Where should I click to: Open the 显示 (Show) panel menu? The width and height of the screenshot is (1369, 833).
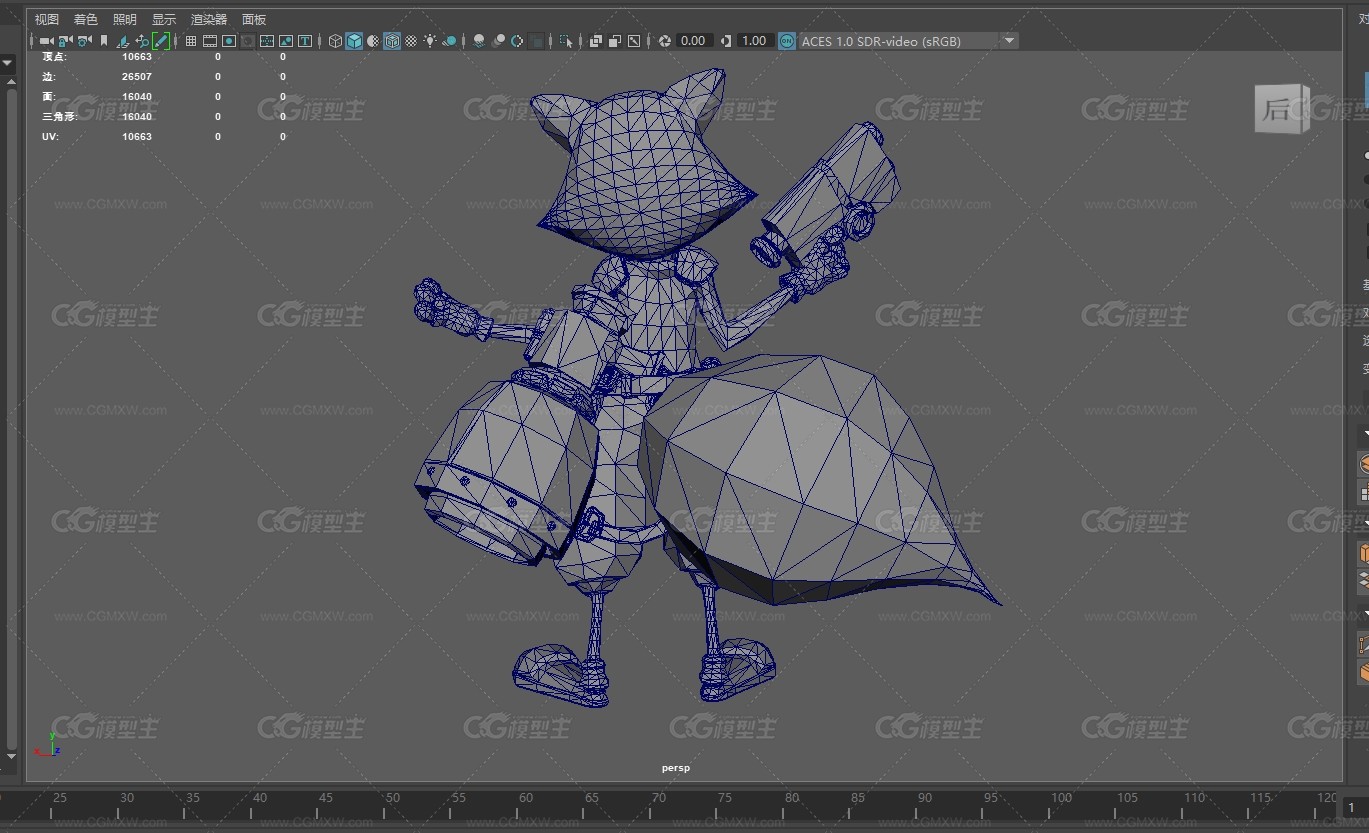(164, 19)
